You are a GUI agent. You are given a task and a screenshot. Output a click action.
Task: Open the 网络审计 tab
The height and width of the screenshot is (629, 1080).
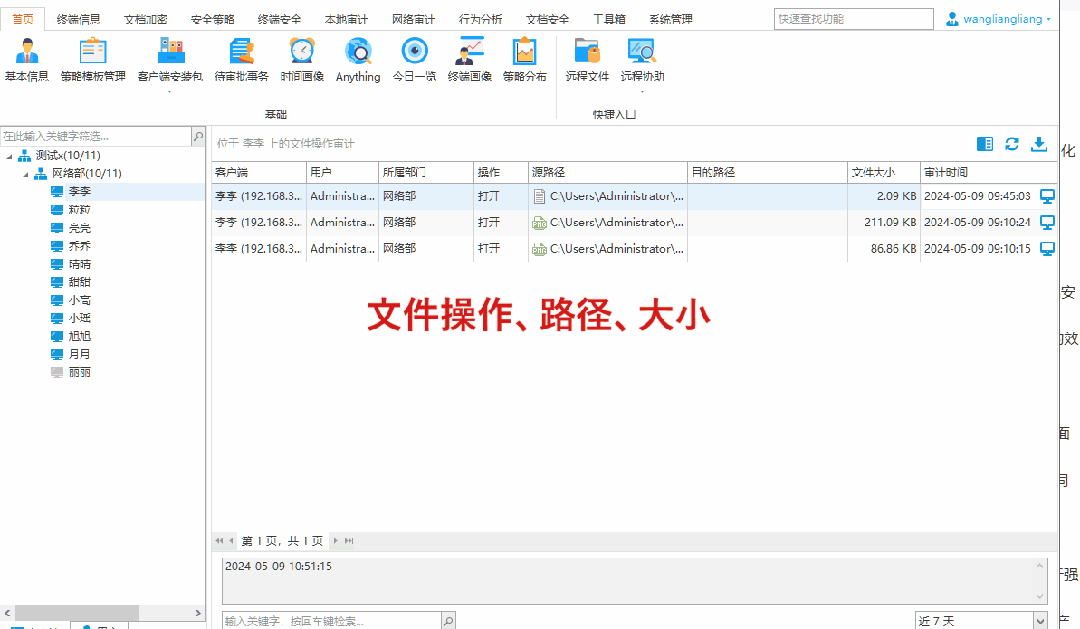pos(413,19)
